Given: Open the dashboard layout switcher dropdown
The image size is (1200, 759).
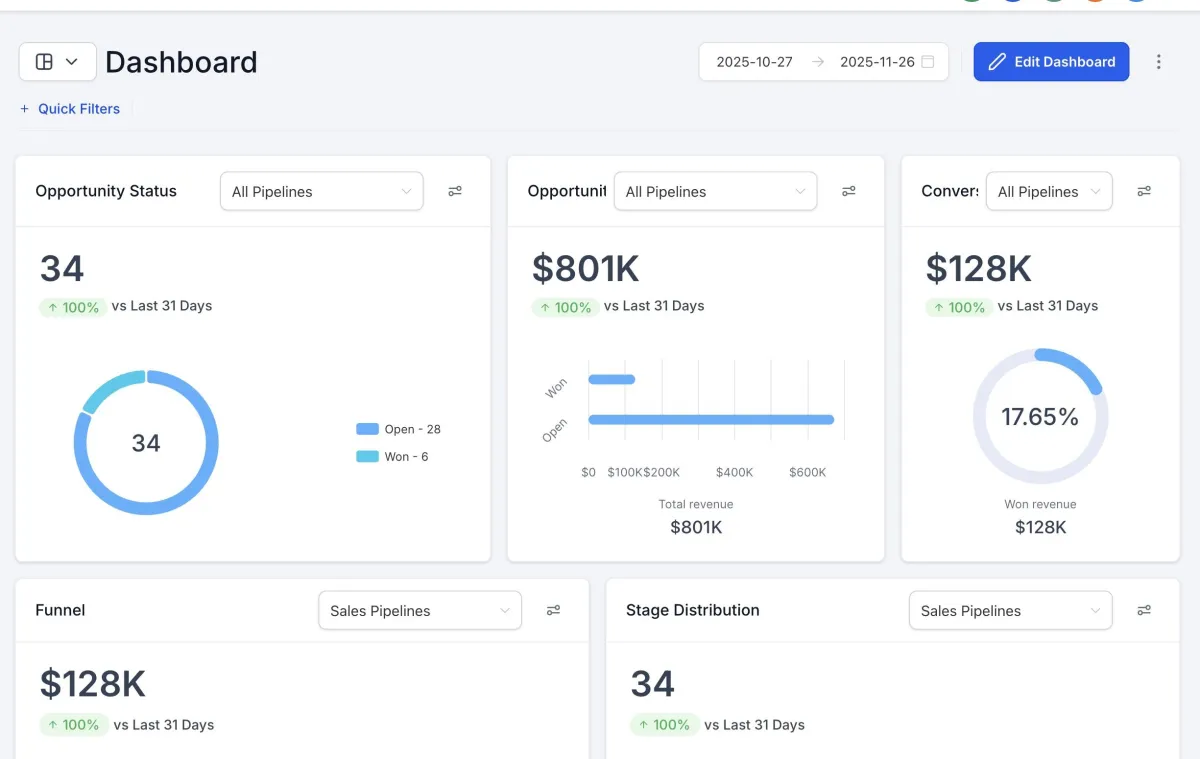Looking at the screenshot, I should (x=58, y=62).
